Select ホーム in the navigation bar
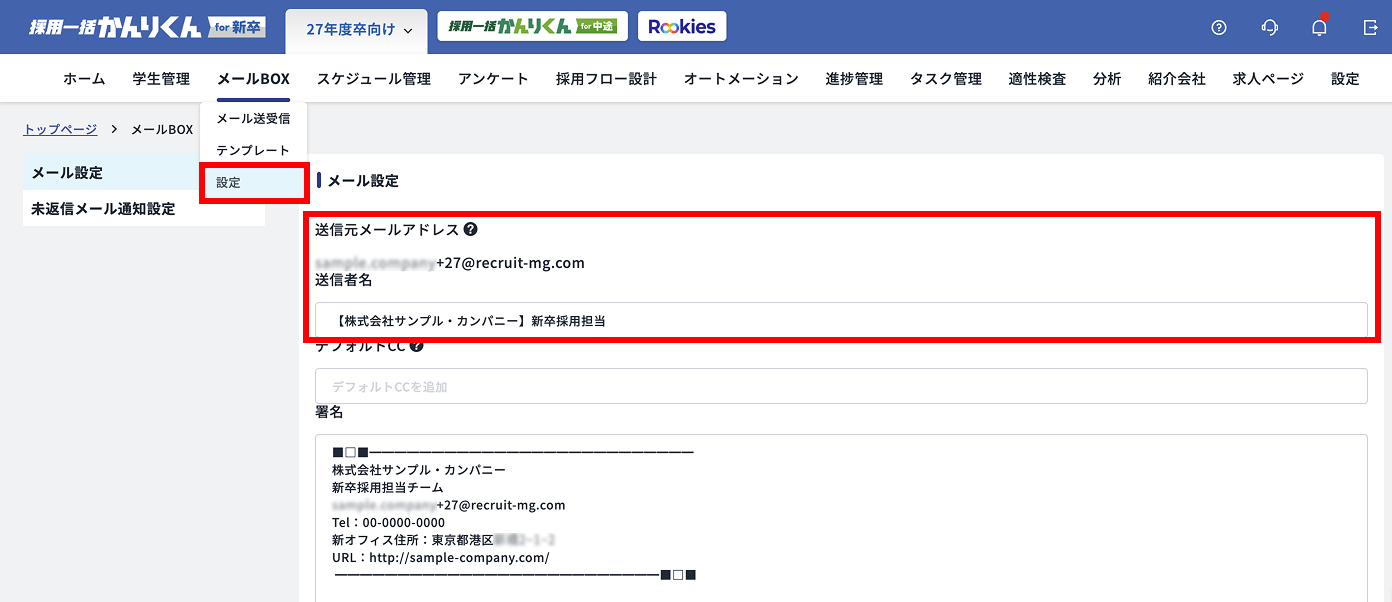 point(84,77)
